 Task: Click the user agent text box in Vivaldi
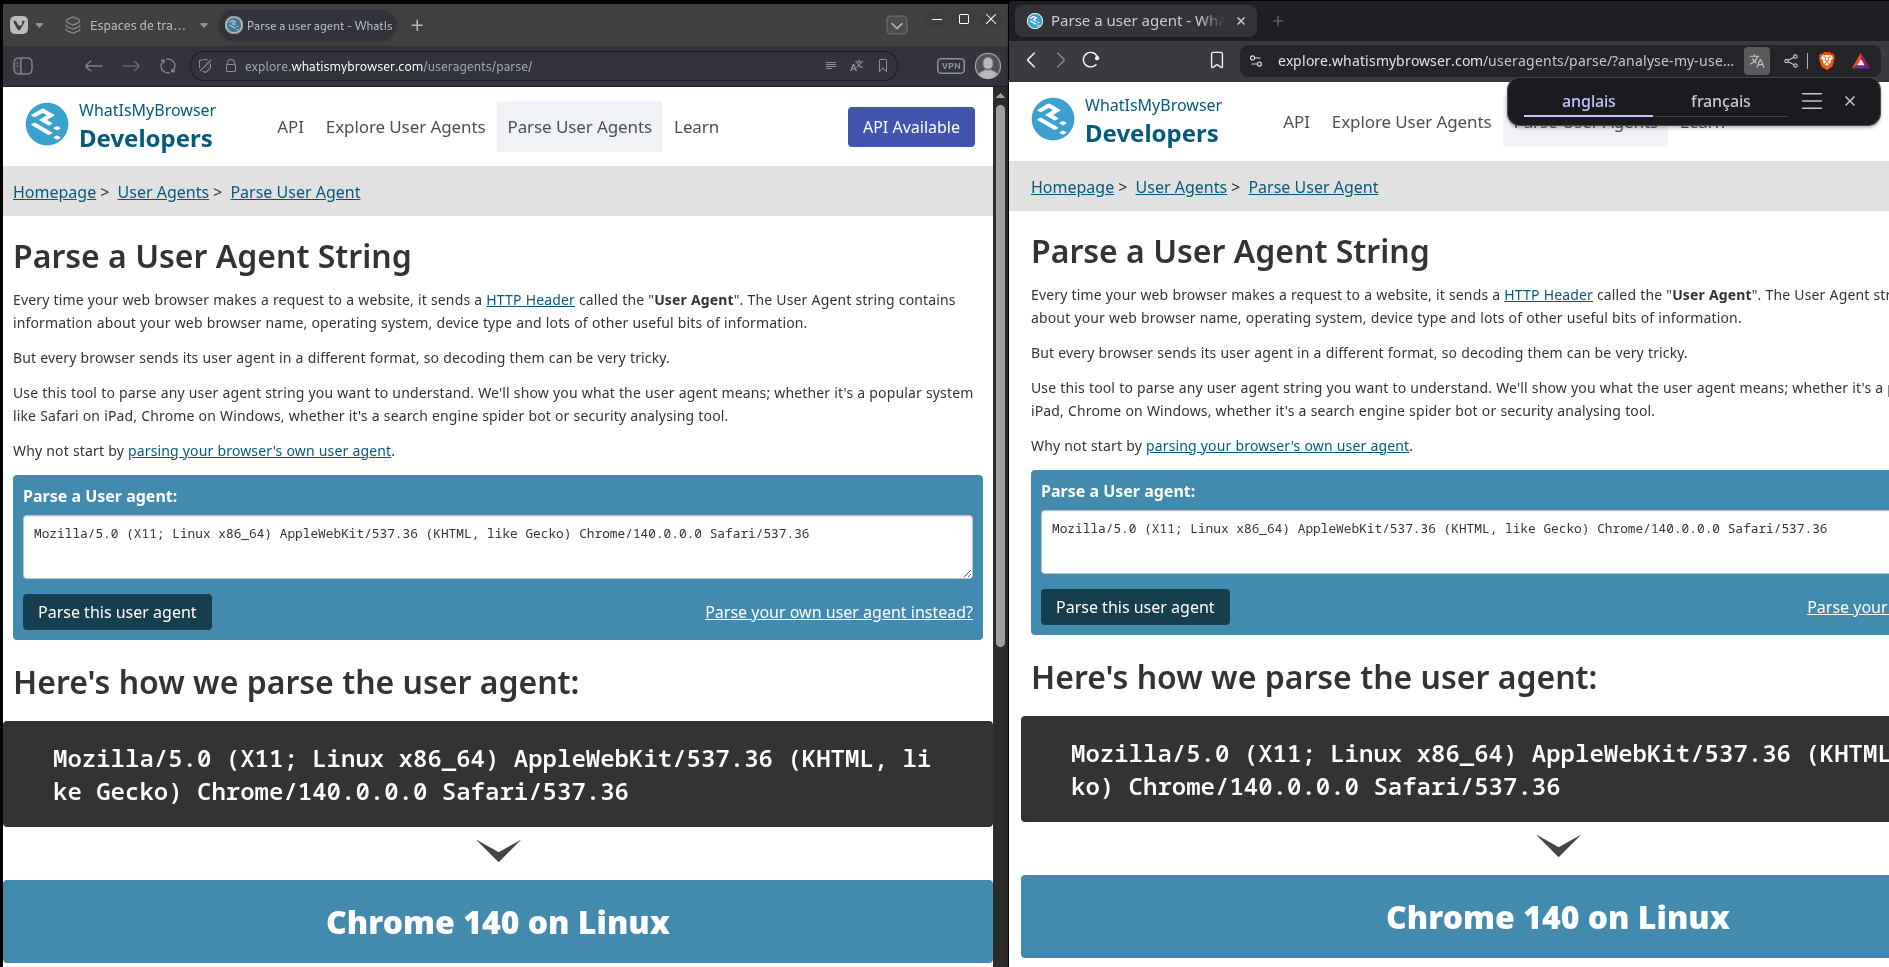[497, 546]
